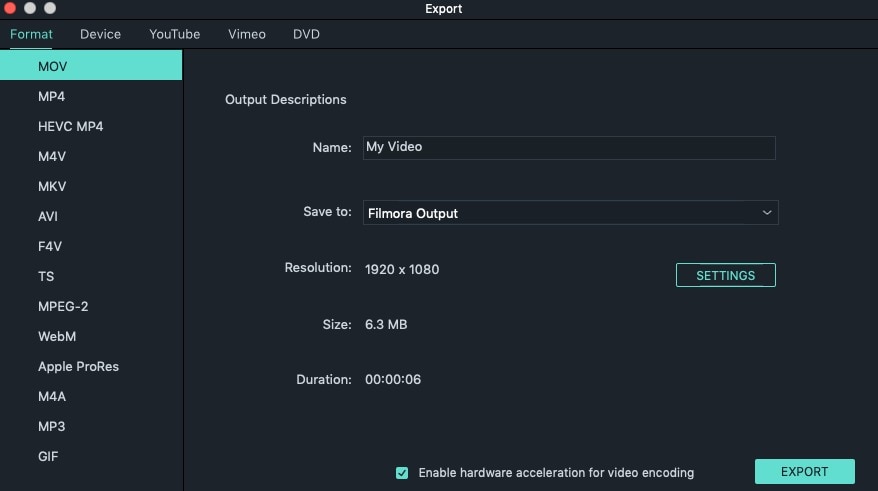Expand the Save to dropdown arrow
This screenshot has width=878, height=491.
(x=767, y=213)
